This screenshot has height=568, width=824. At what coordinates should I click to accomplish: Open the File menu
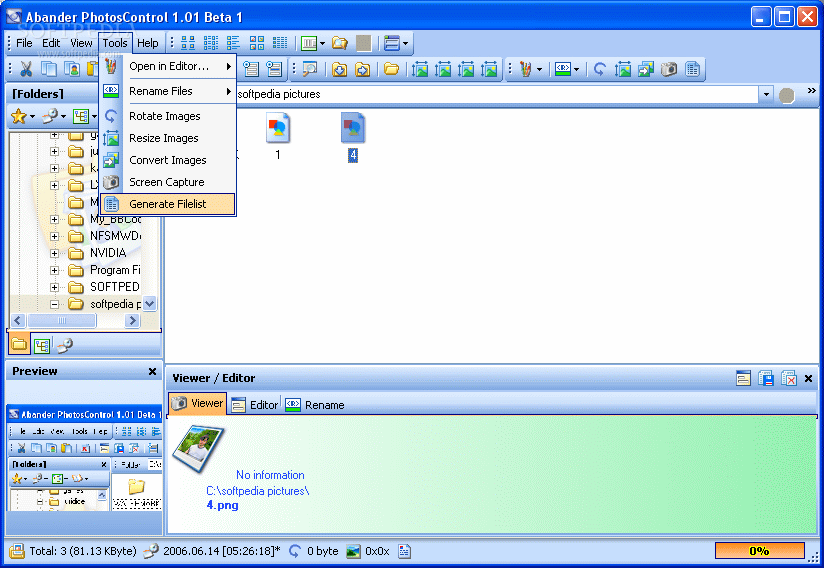pos(24,43)
